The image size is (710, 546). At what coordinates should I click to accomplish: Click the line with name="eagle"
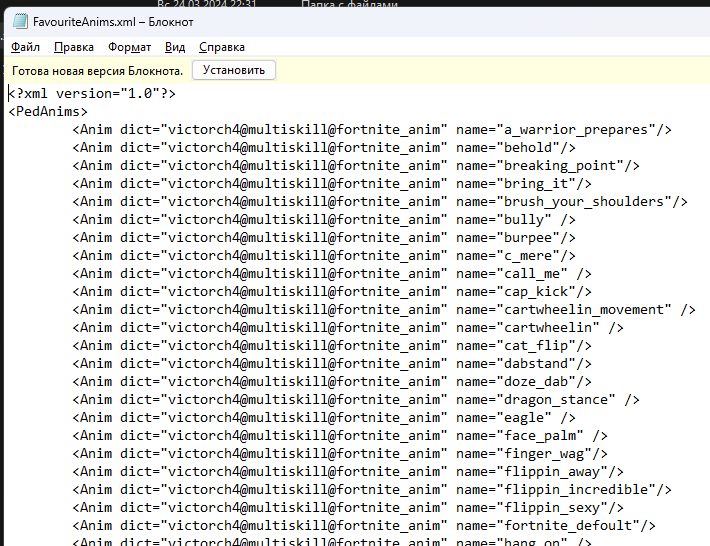click(324, 417)
